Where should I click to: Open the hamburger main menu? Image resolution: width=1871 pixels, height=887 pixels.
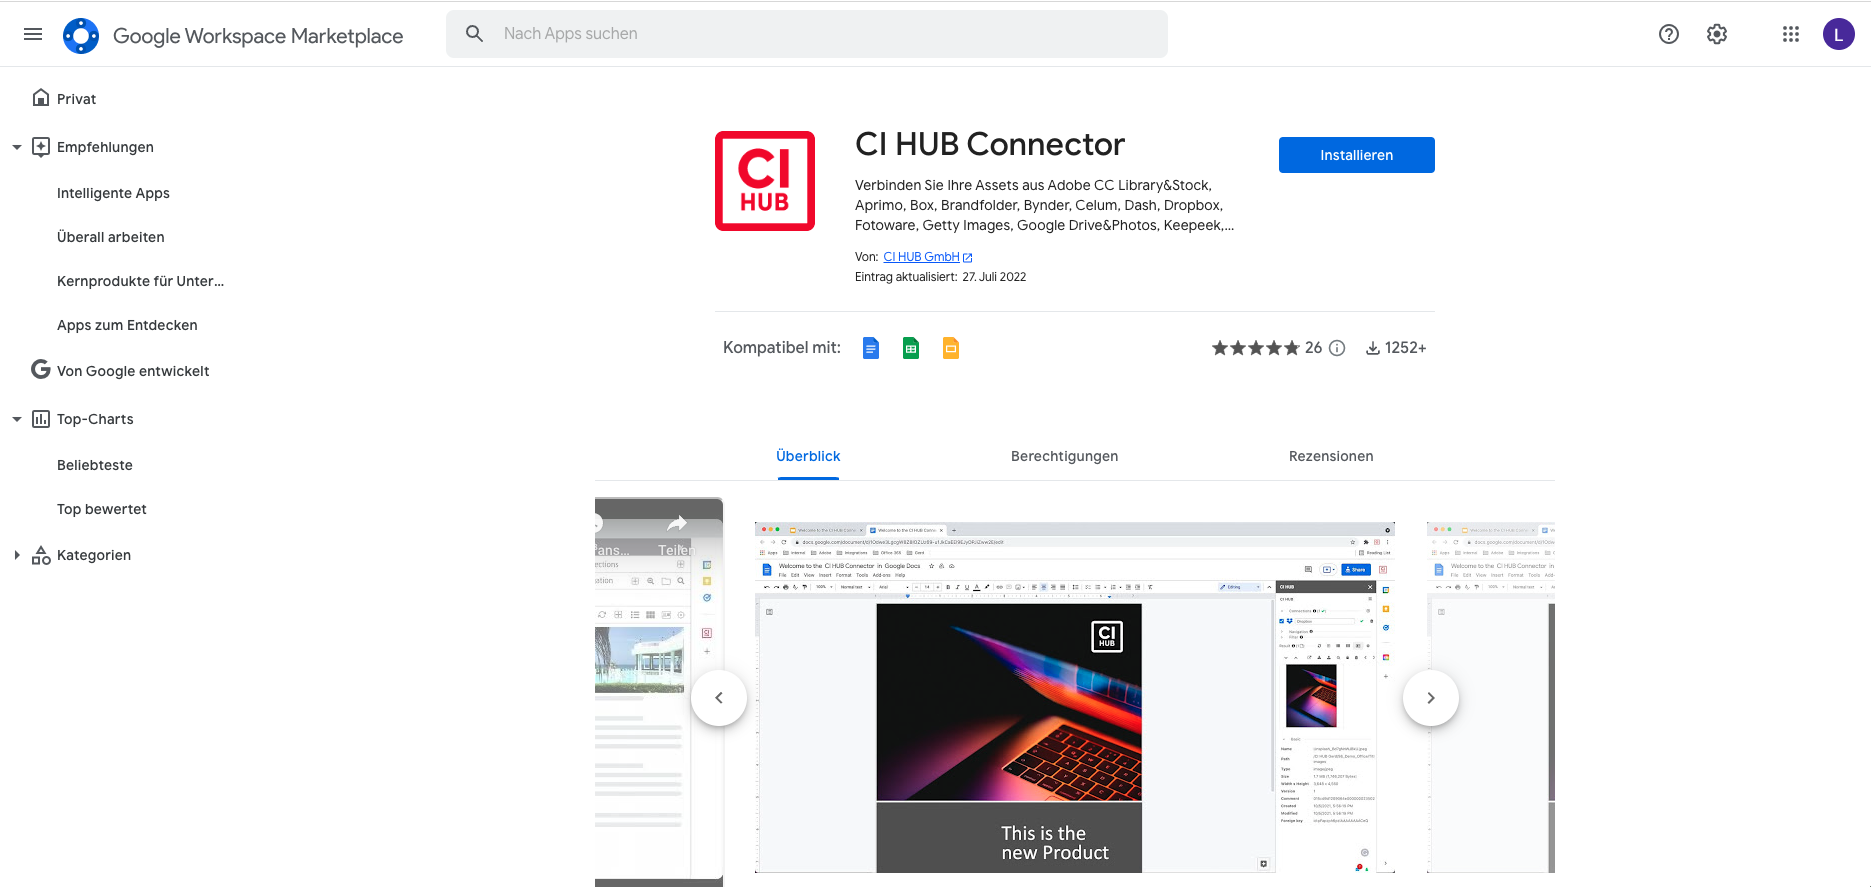tap(33, 34)
